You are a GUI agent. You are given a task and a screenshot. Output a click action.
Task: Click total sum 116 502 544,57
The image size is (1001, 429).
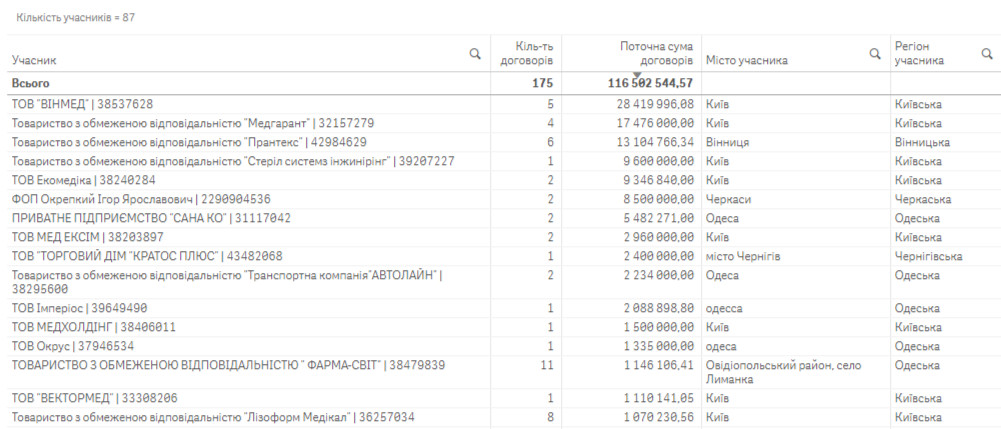(x=650, y=84)
